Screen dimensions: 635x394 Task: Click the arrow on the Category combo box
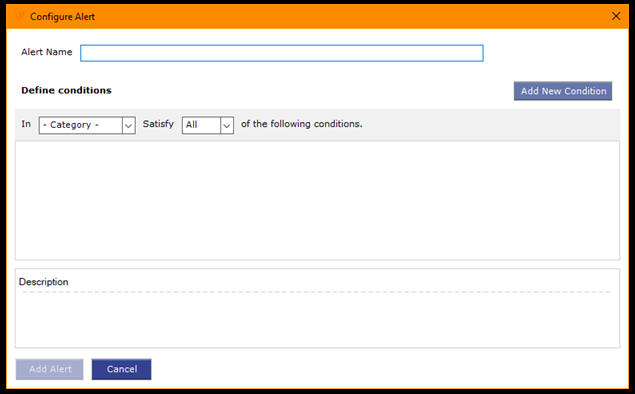tap(128, 126)
